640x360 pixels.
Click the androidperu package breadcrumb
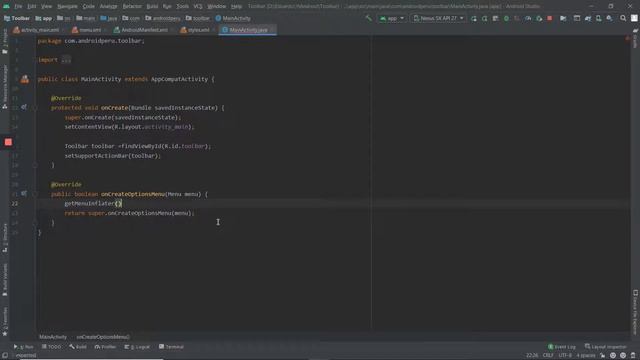(163, 18)
